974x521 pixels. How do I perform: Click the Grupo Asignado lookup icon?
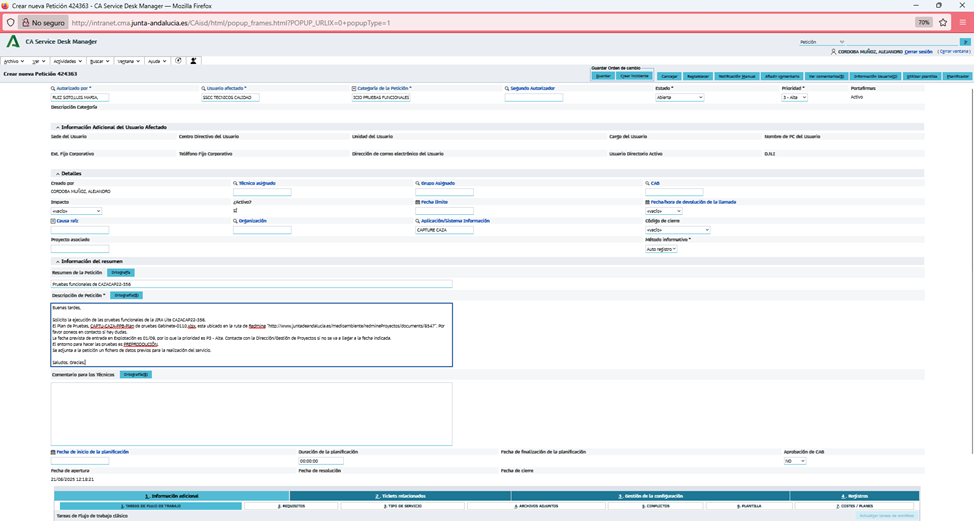[418, 184]
